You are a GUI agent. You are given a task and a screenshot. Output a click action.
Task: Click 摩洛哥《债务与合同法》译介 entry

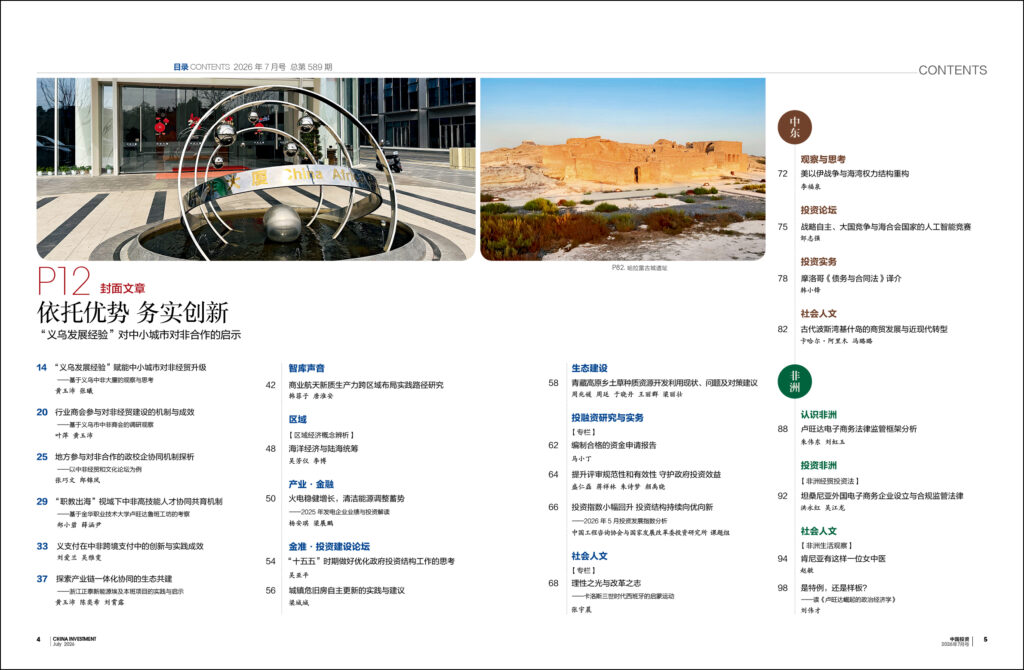tap(851, 278)
